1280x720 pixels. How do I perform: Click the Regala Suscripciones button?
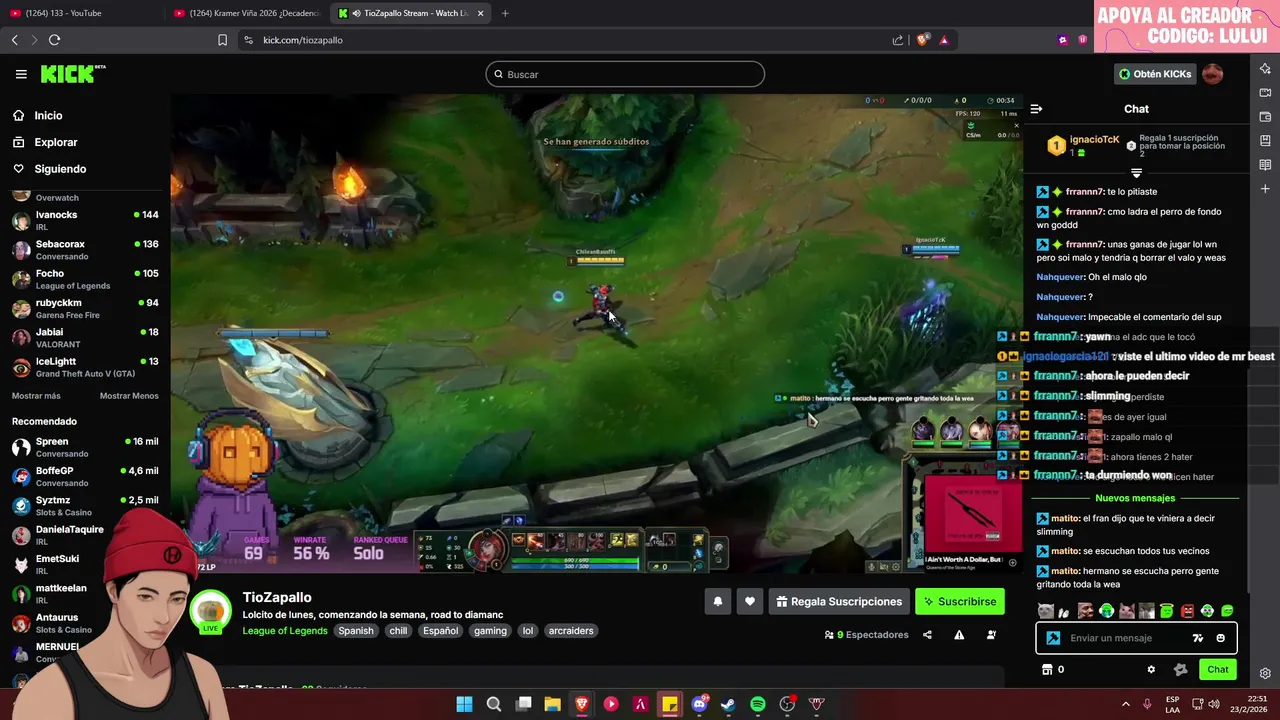coord(838,601)
